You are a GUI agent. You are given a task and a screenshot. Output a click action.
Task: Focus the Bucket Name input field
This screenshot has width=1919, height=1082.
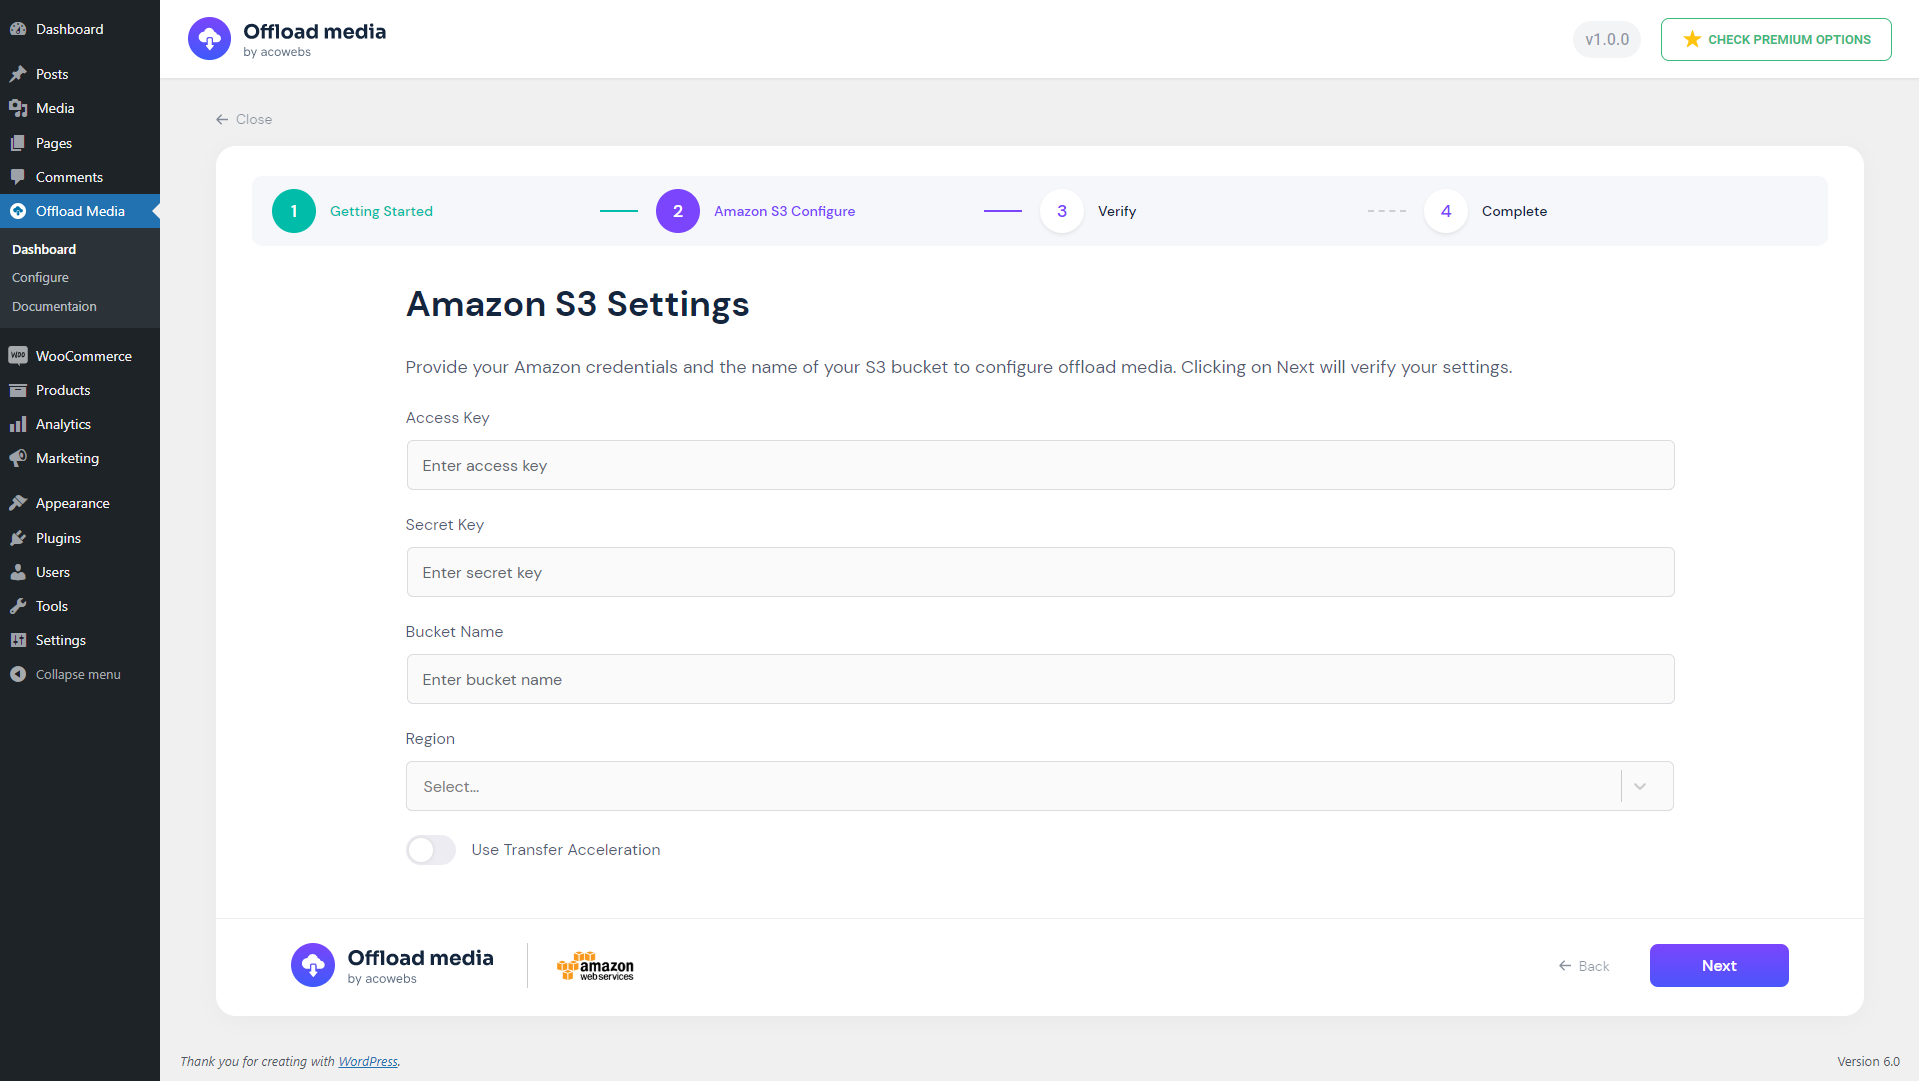point(1040,679)
